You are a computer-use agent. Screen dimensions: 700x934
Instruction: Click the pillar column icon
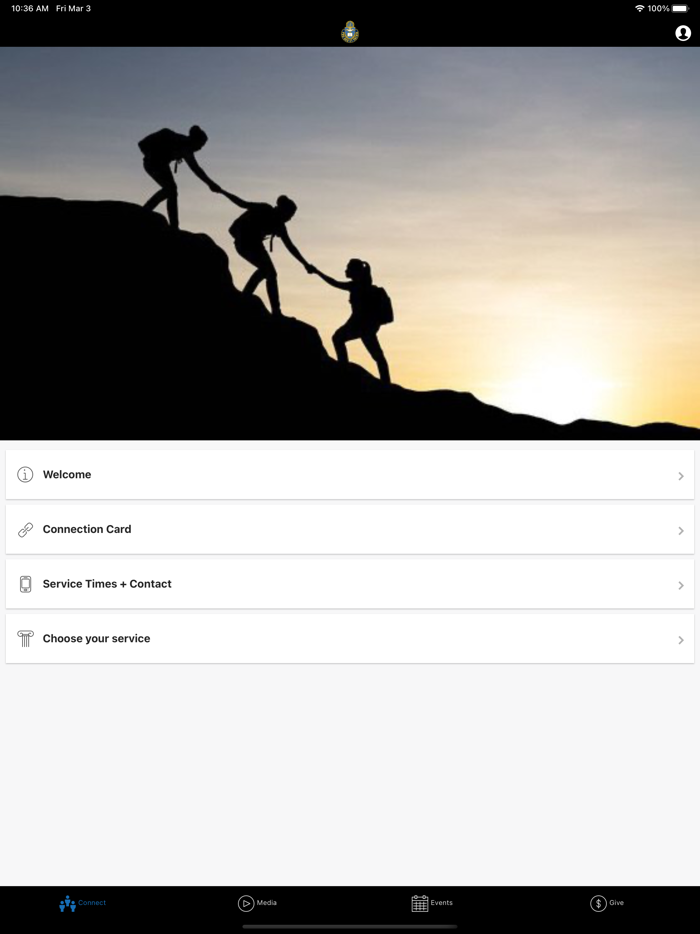coord(25,639)
